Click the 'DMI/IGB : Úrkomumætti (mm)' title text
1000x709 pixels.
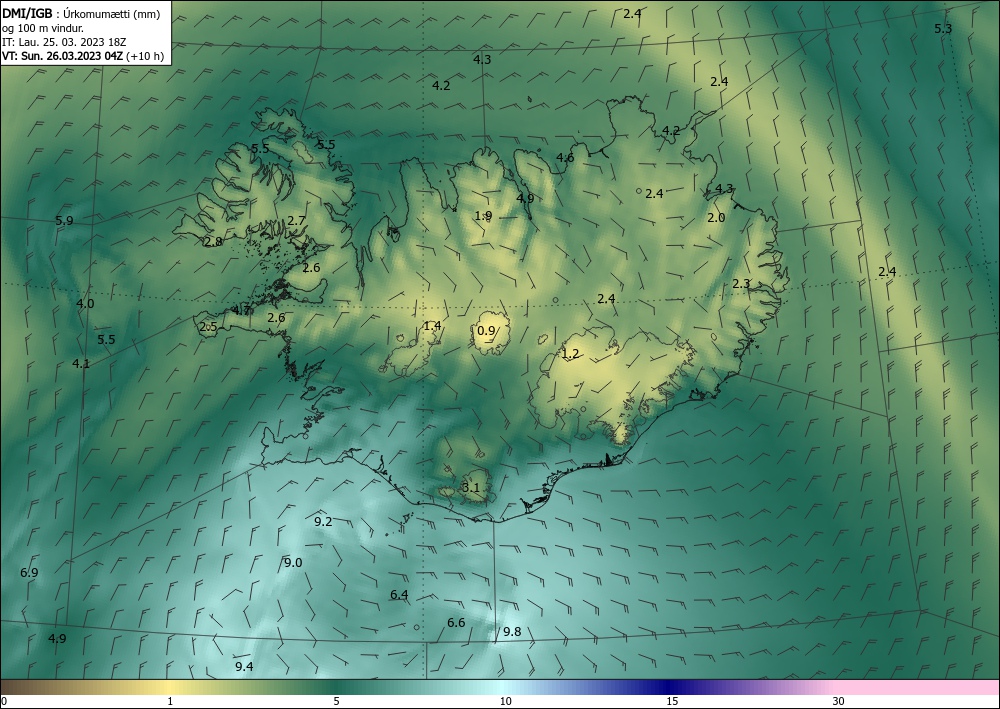coord(80,14)
